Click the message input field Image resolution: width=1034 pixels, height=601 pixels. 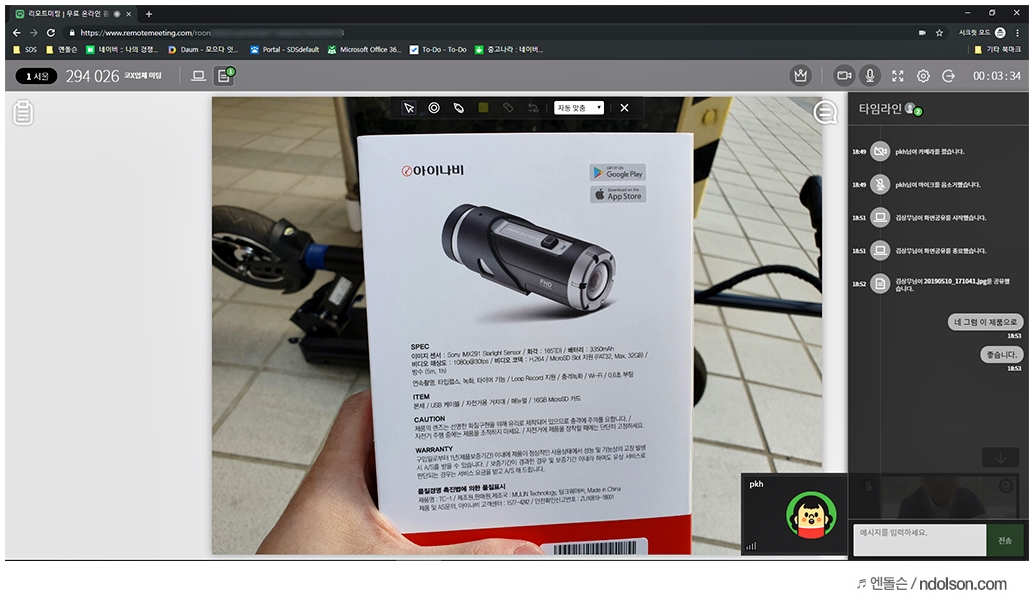pos(919,540)
